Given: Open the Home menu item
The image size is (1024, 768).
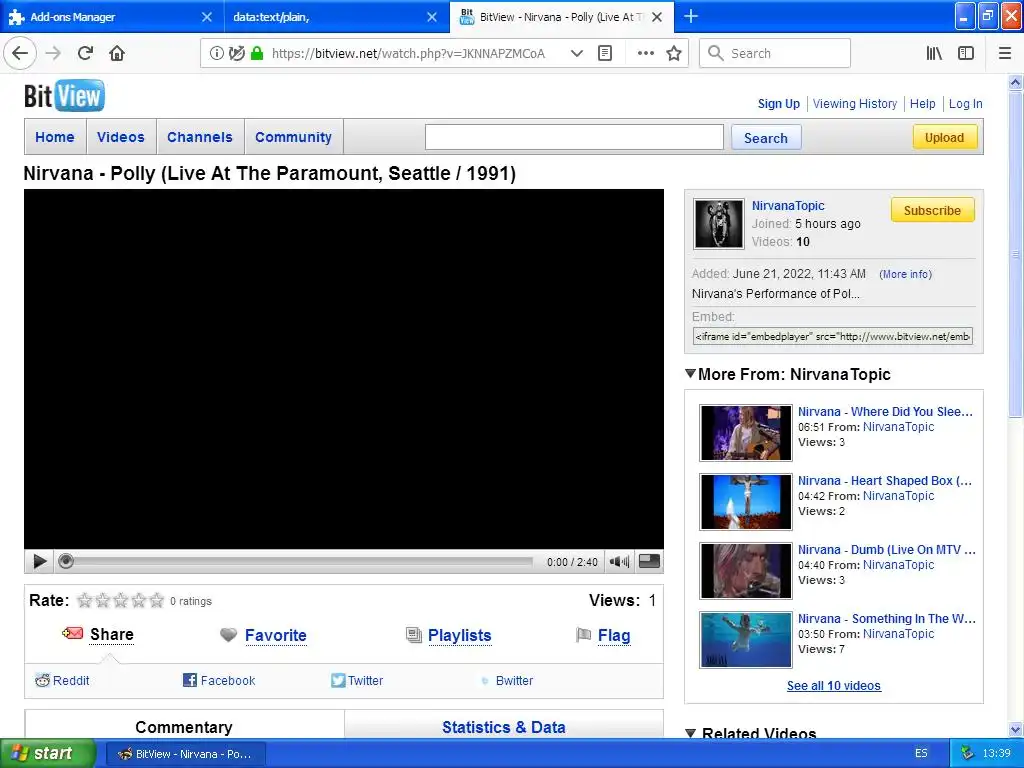Looking at the screenshot, I should coord(55,137).
